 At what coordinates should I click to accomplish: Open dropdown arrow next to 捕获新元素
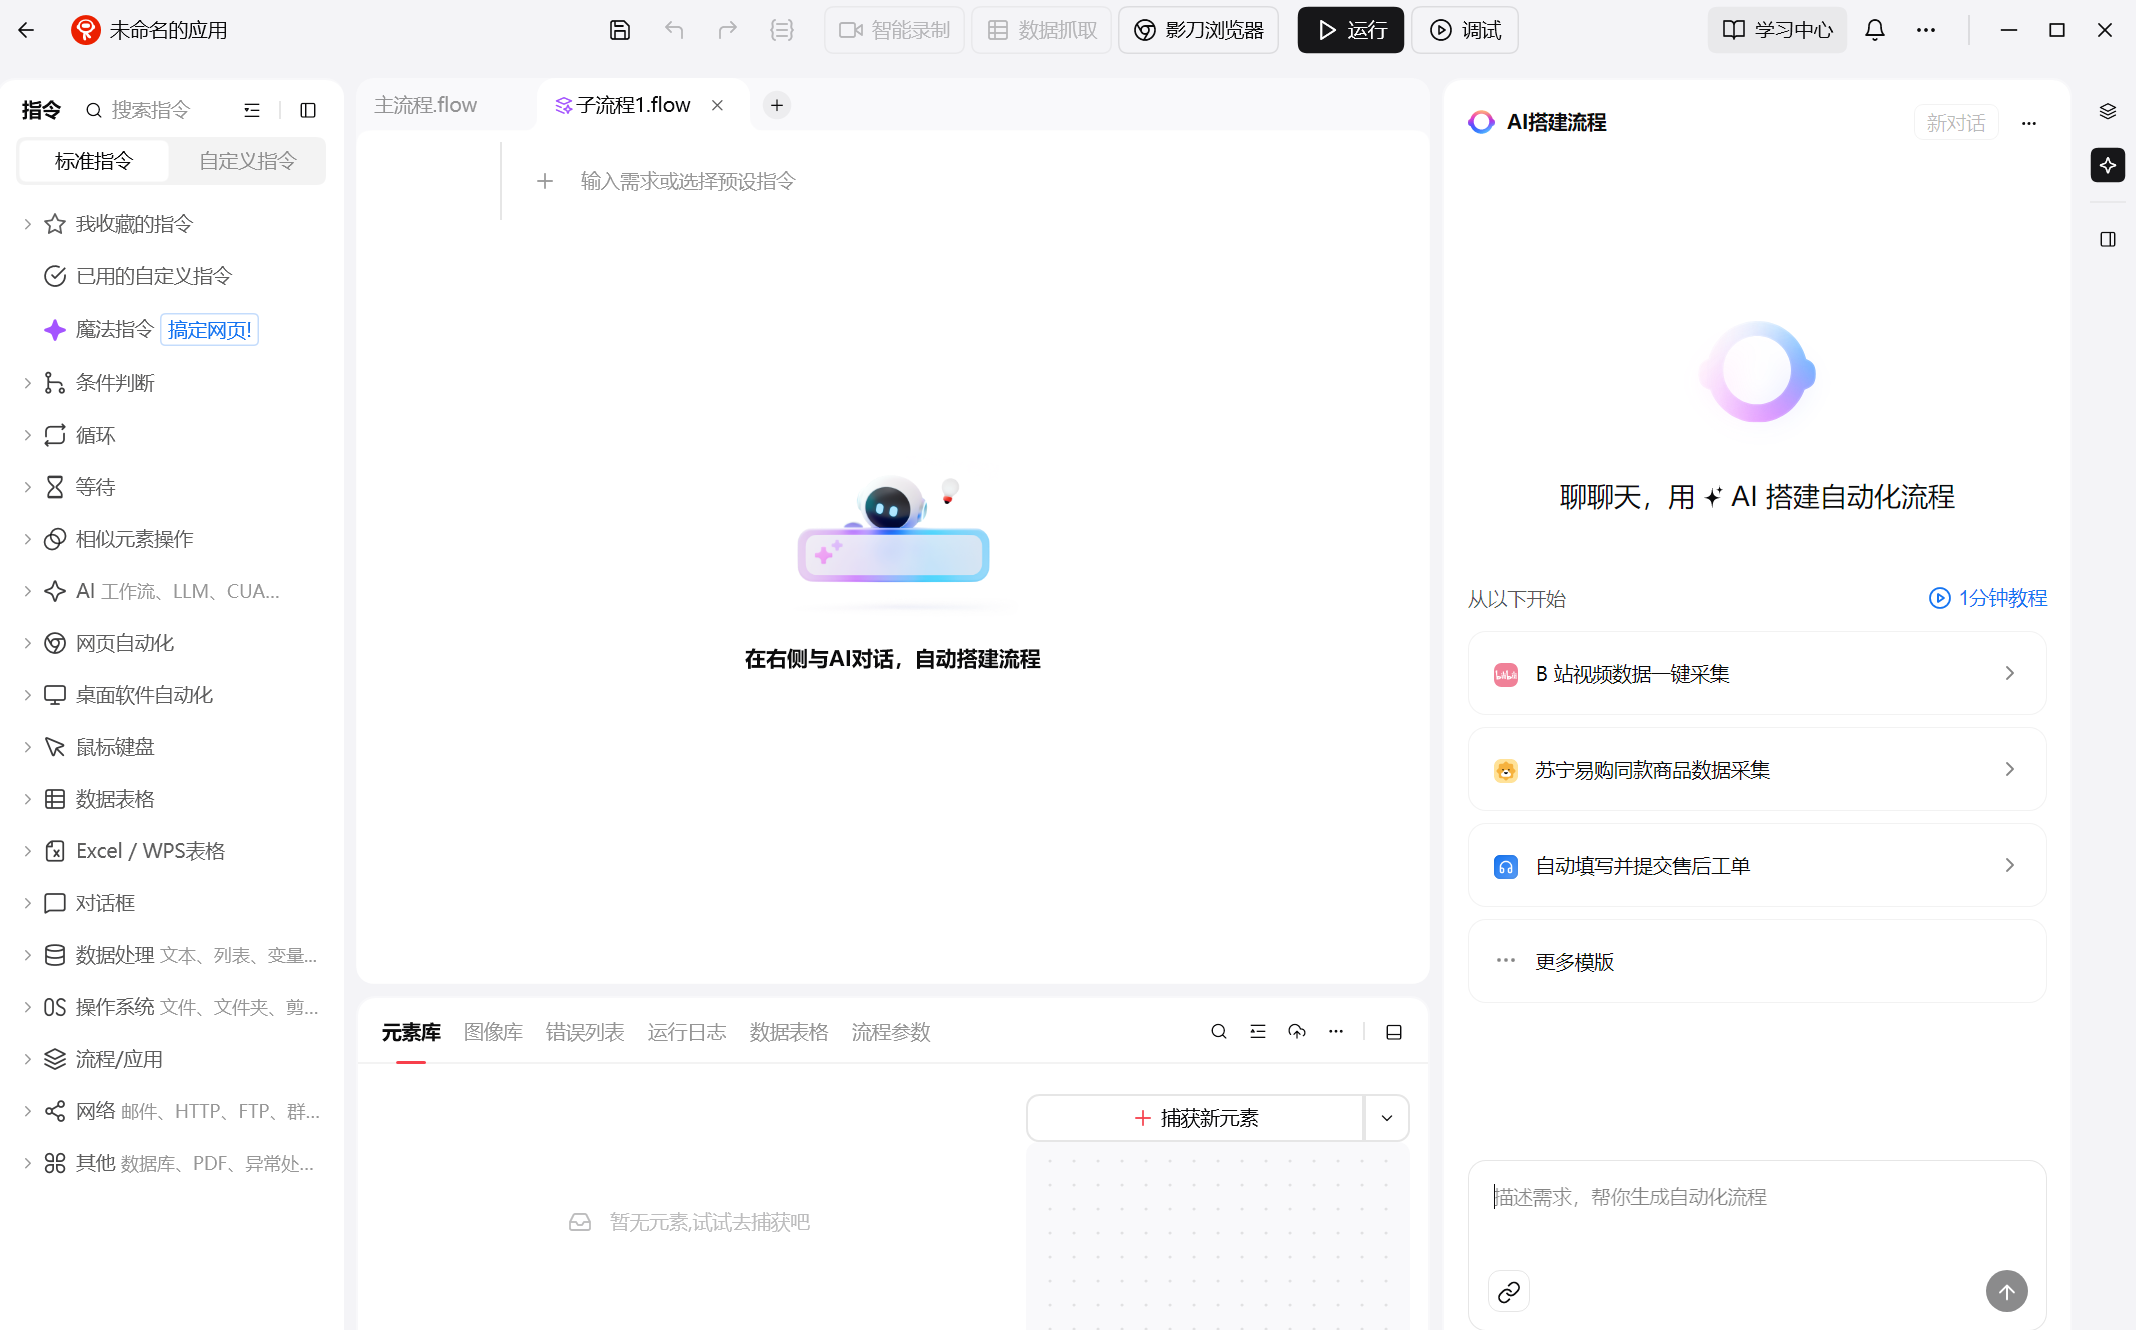[1386, 1118]
